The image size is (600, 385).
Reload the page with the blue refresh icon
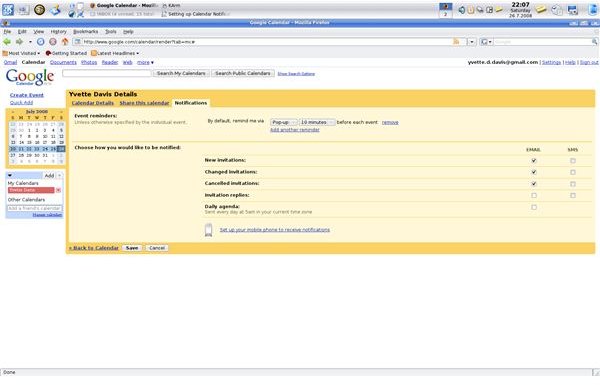click(41, 41)
